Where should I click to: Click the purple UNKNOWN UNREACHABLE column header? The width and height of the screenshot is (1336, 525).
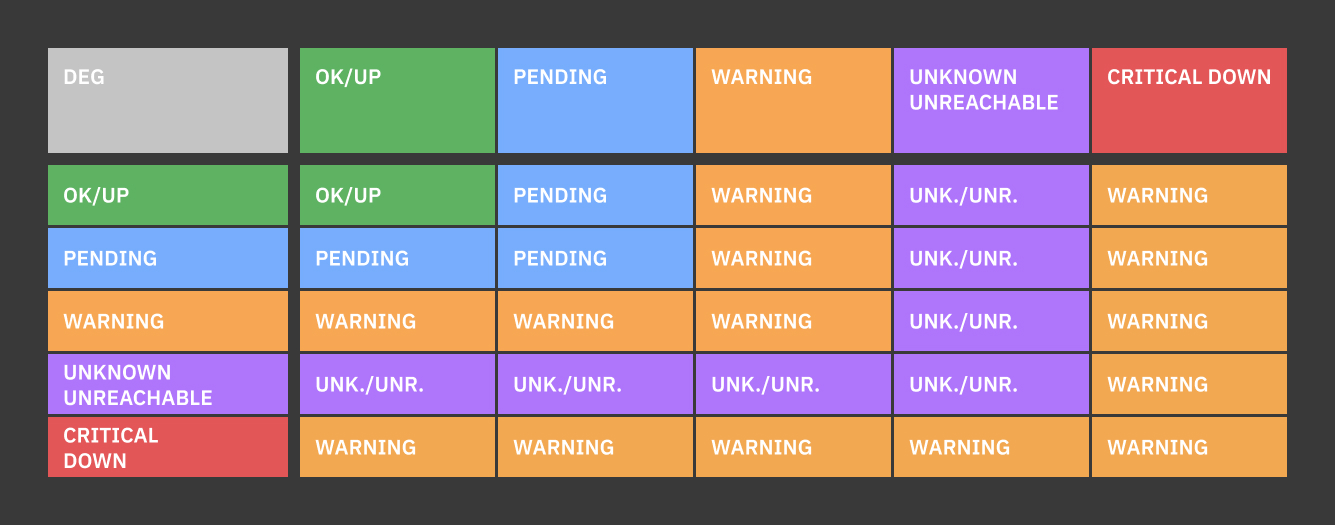pyautogui.click(x=991, y=100)
